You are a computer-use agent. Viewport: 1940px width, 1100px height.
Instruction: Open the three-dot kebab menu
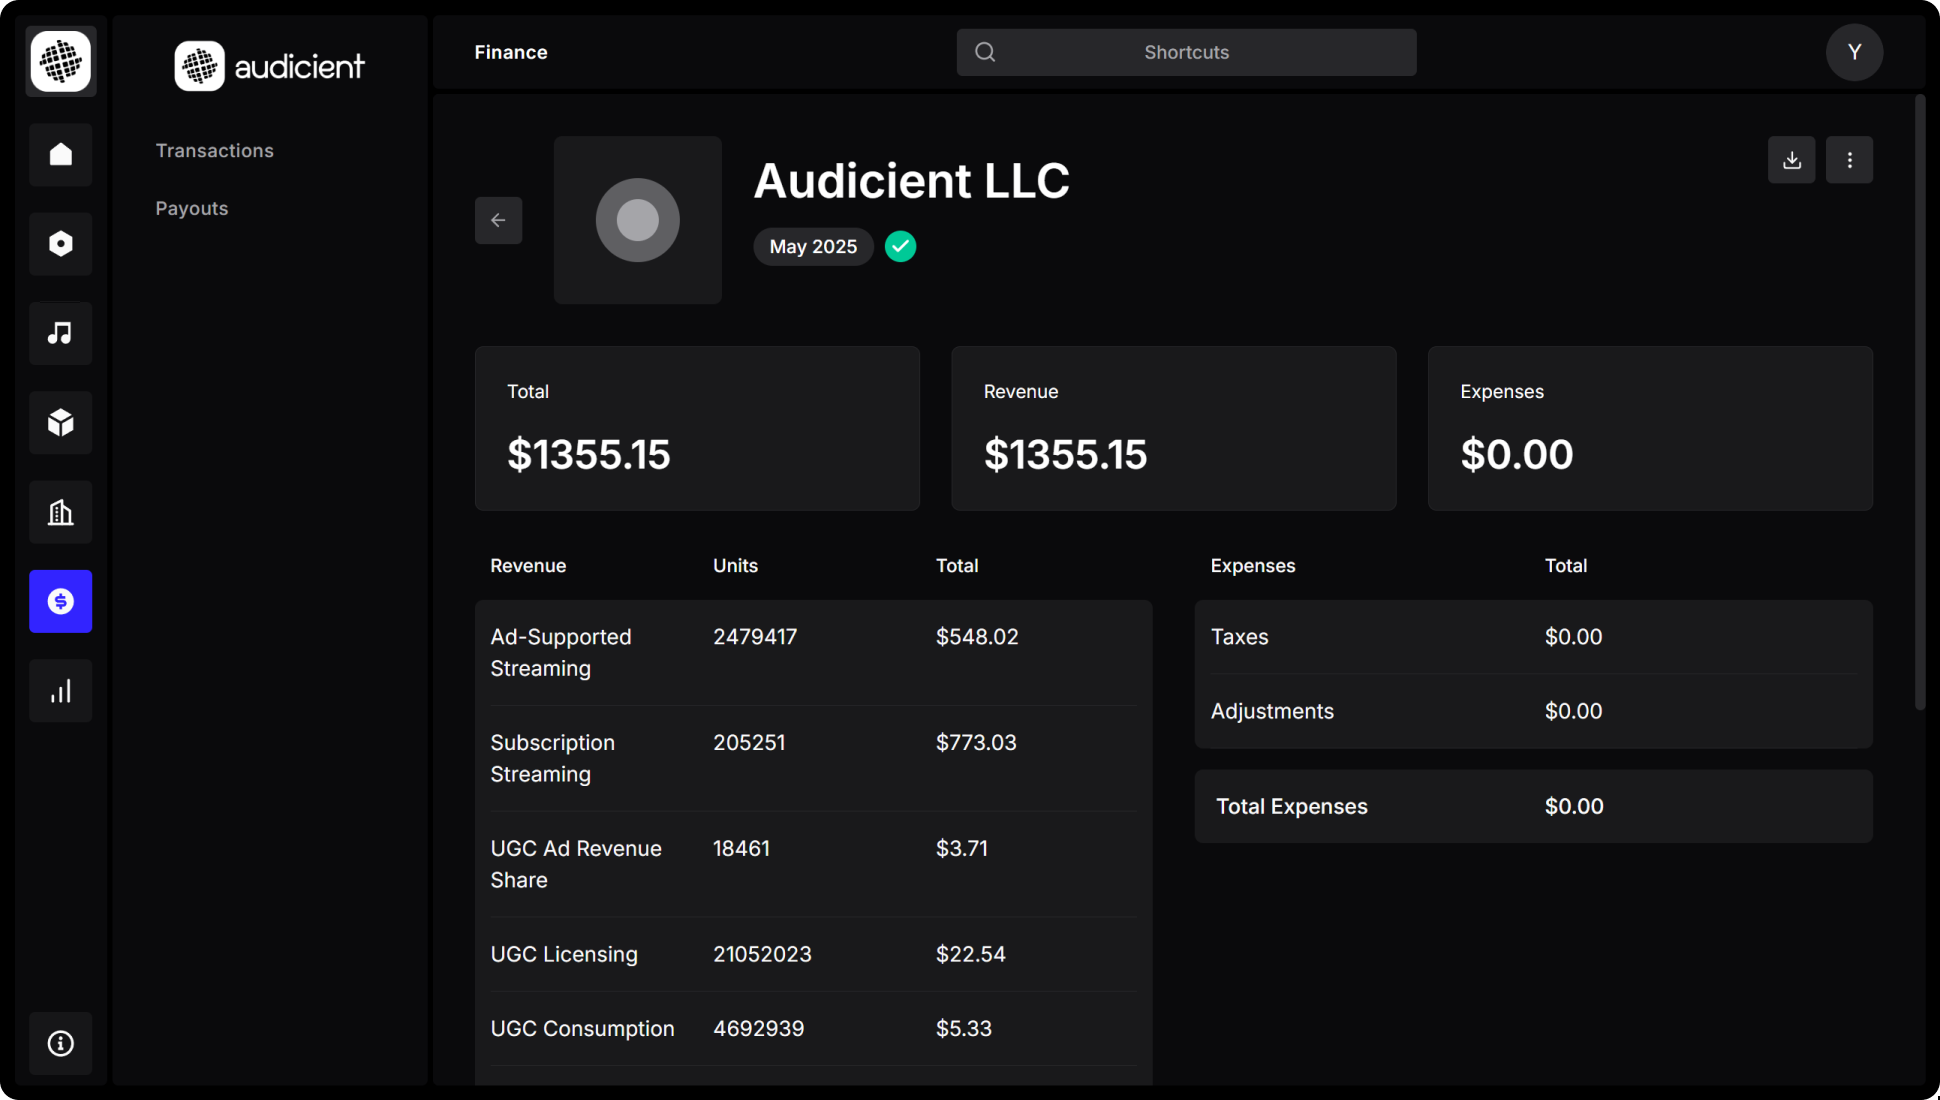[x=1849, y=159]
